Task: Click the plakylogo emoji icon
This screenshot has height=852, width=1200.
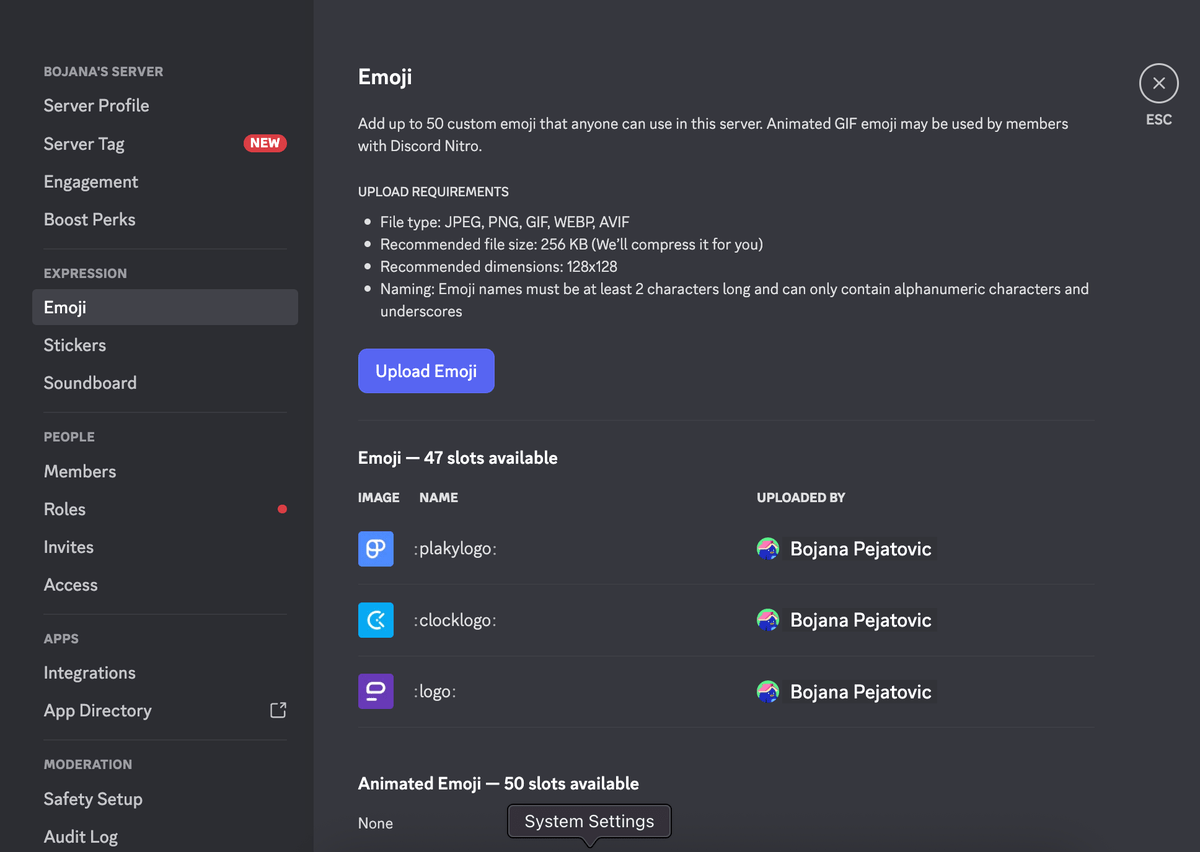Action: pyautogui.click(x=375, y=548)
